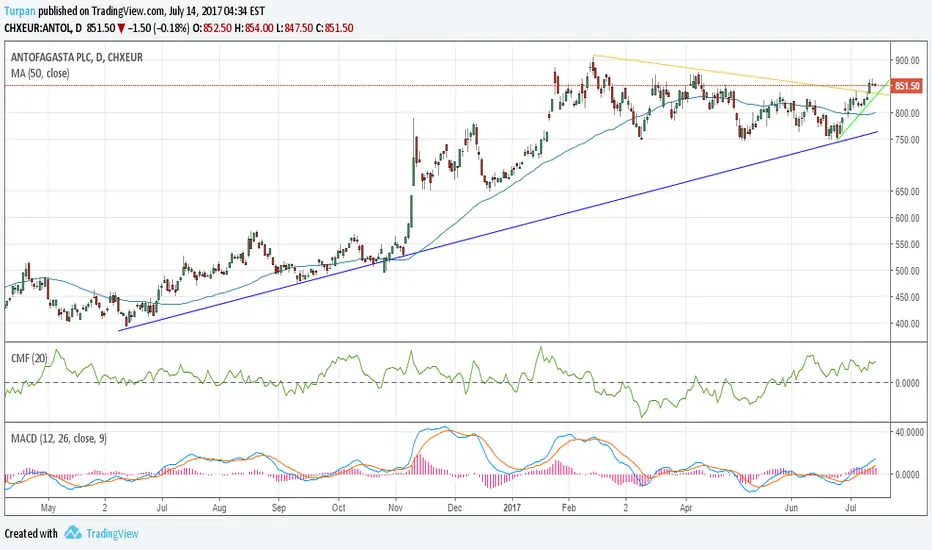Click the 500.00 price axis label
The width and height of the screenshot is (932, 550).
coord(907,271)
